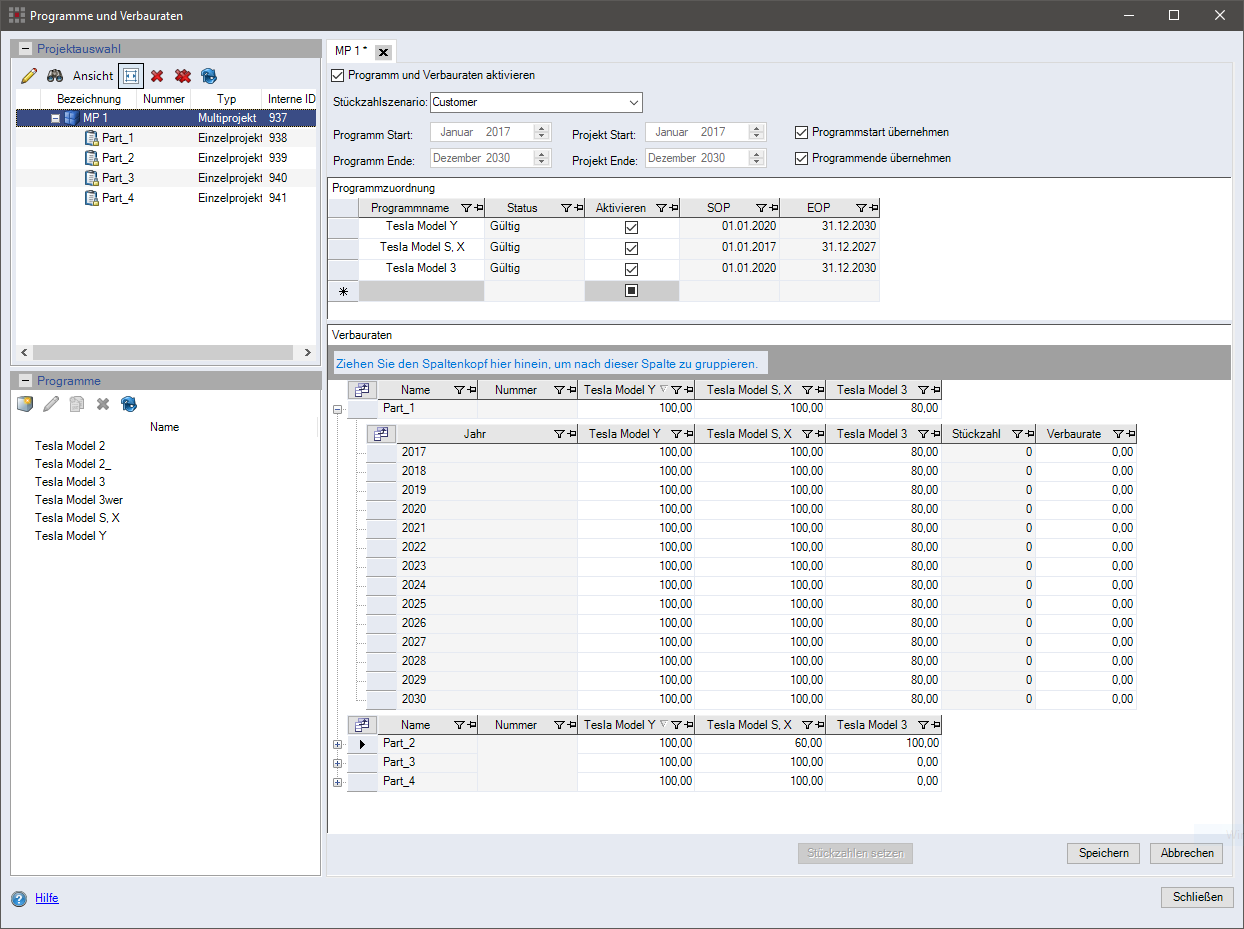Click the column chooser icon beside Jahr
Screen dimensions: 1244x929
(382, 434)
